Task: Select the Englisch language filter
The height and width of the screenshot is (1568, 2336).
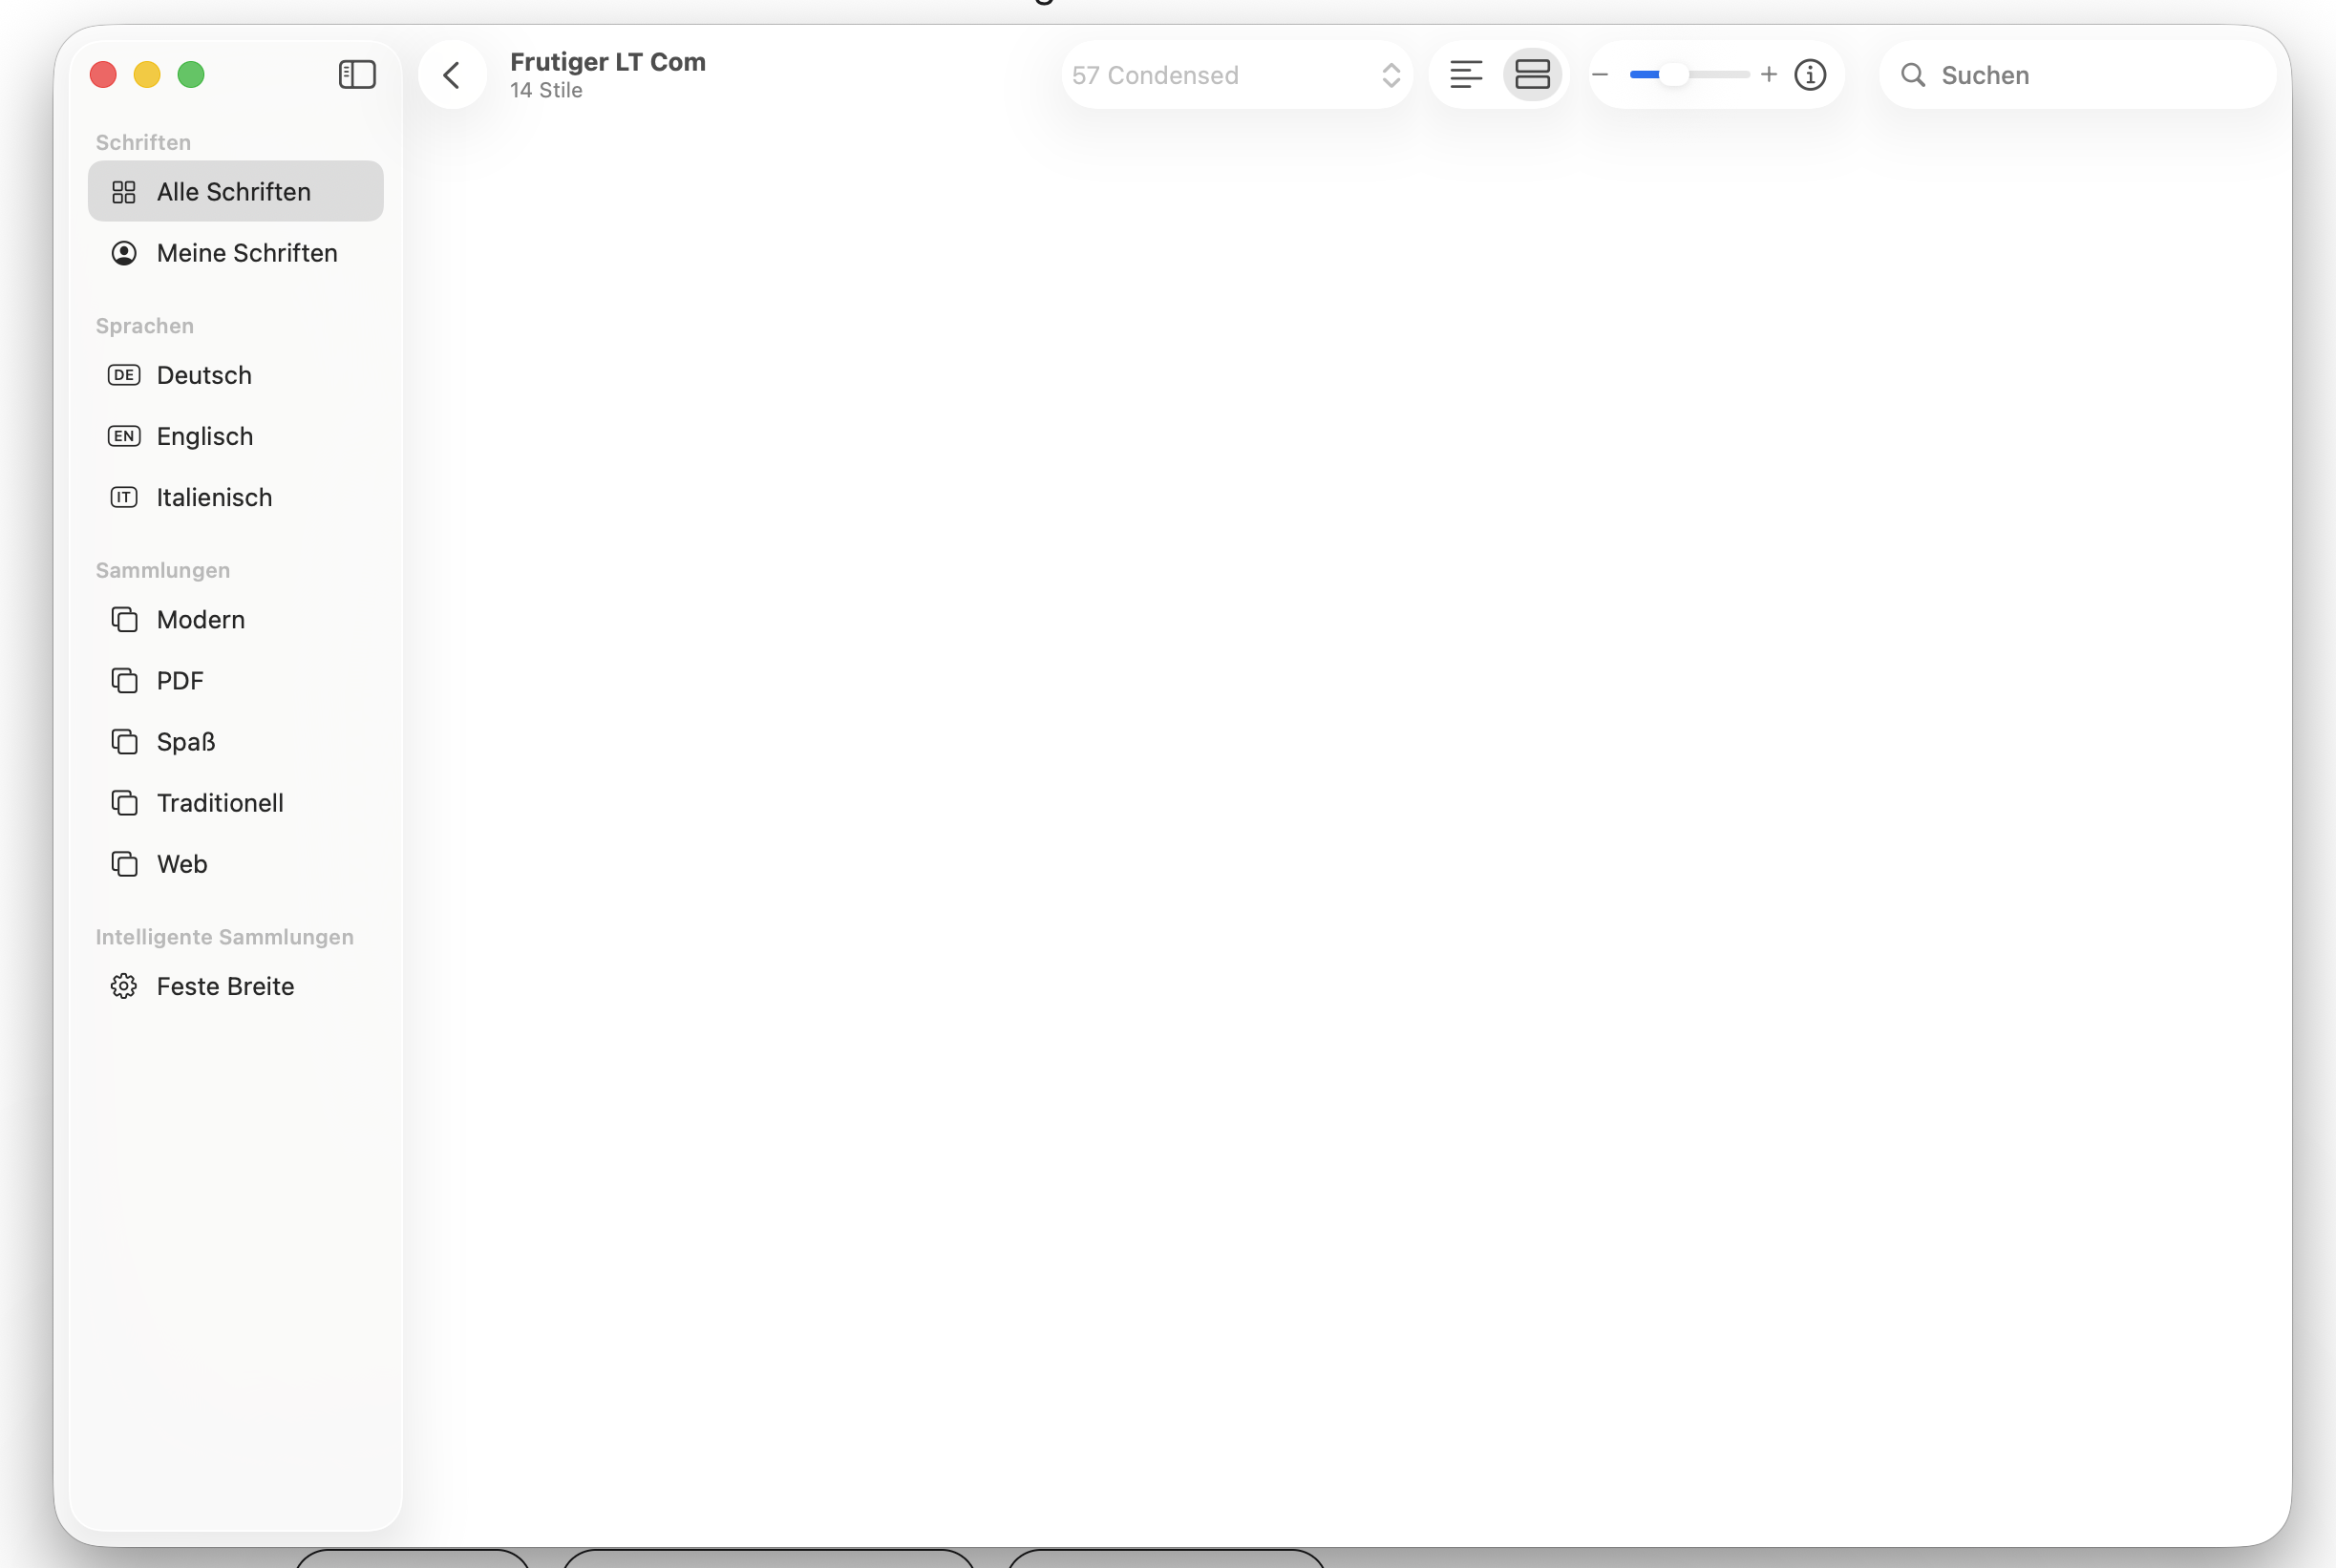Action: [204, 436]
